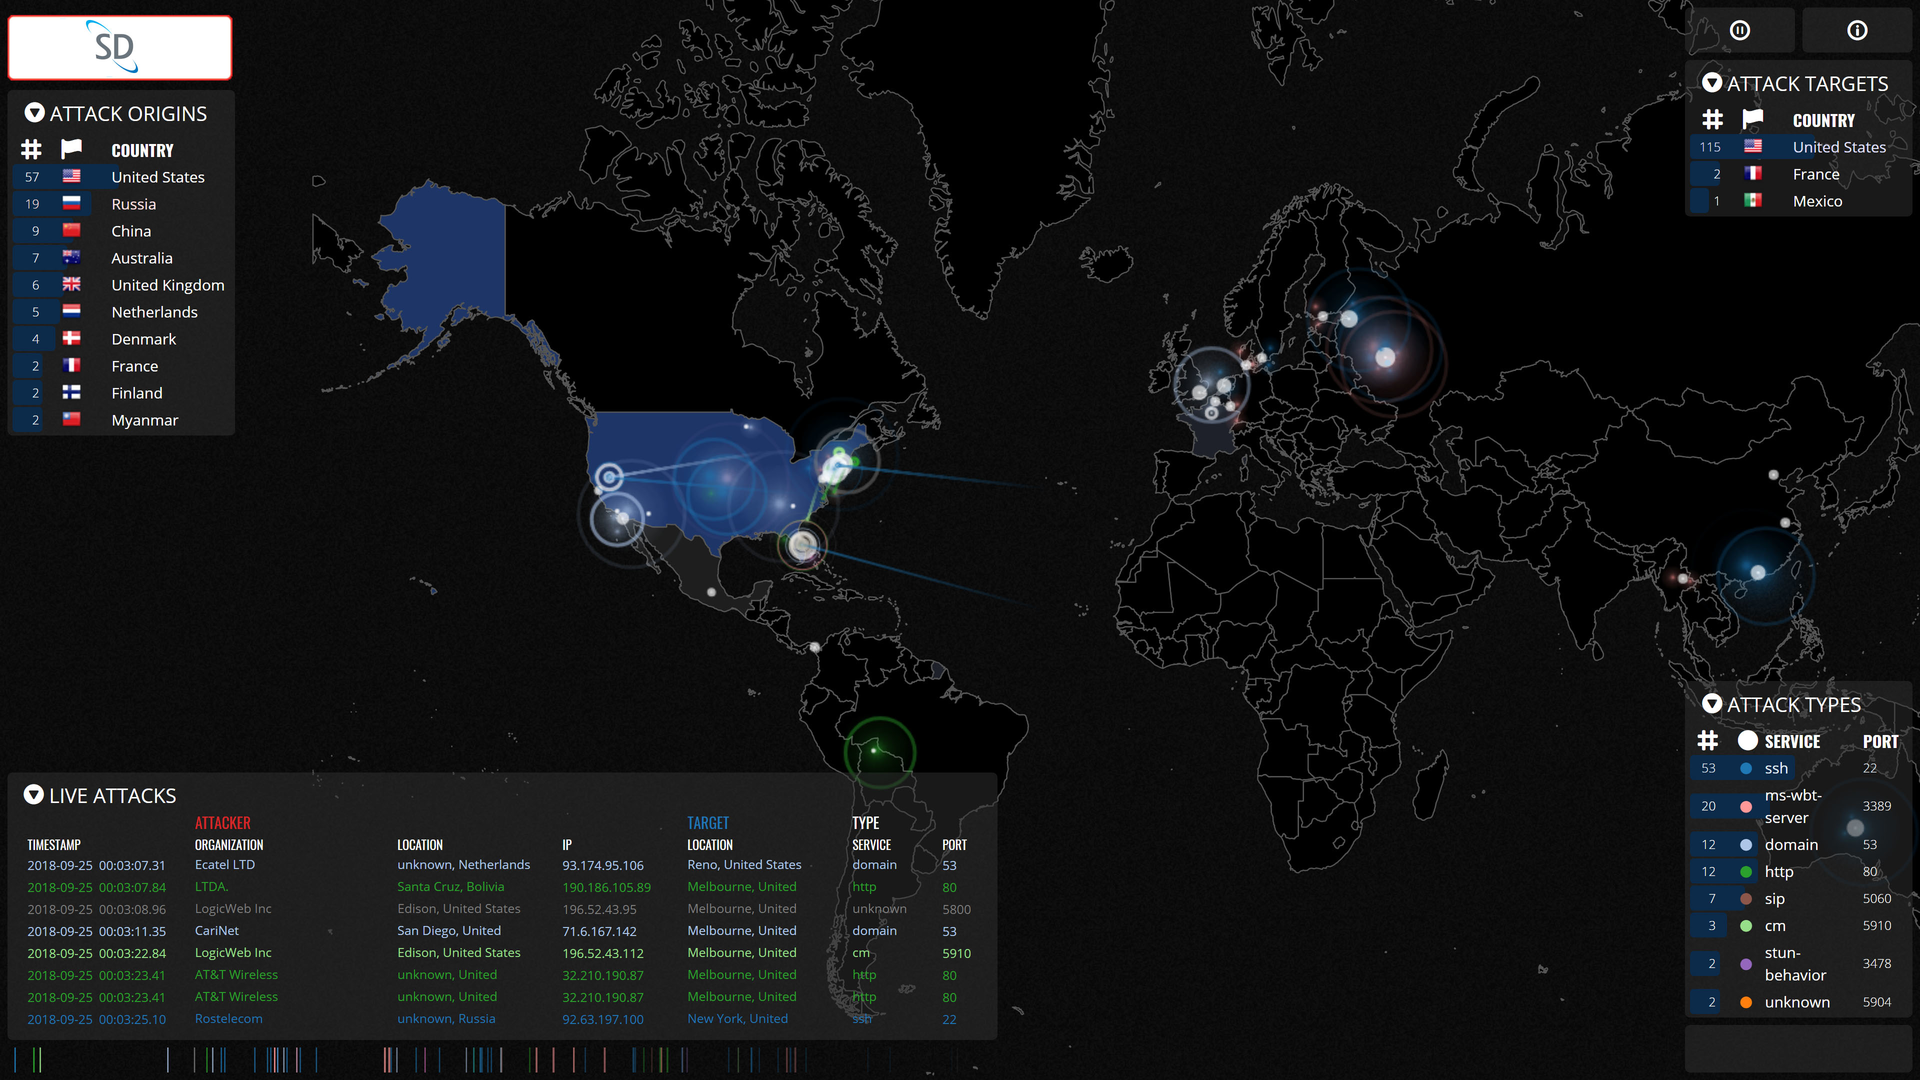
Task: Click the circle service icon in Attack Types header
Action: click(x=1747, y=741)
